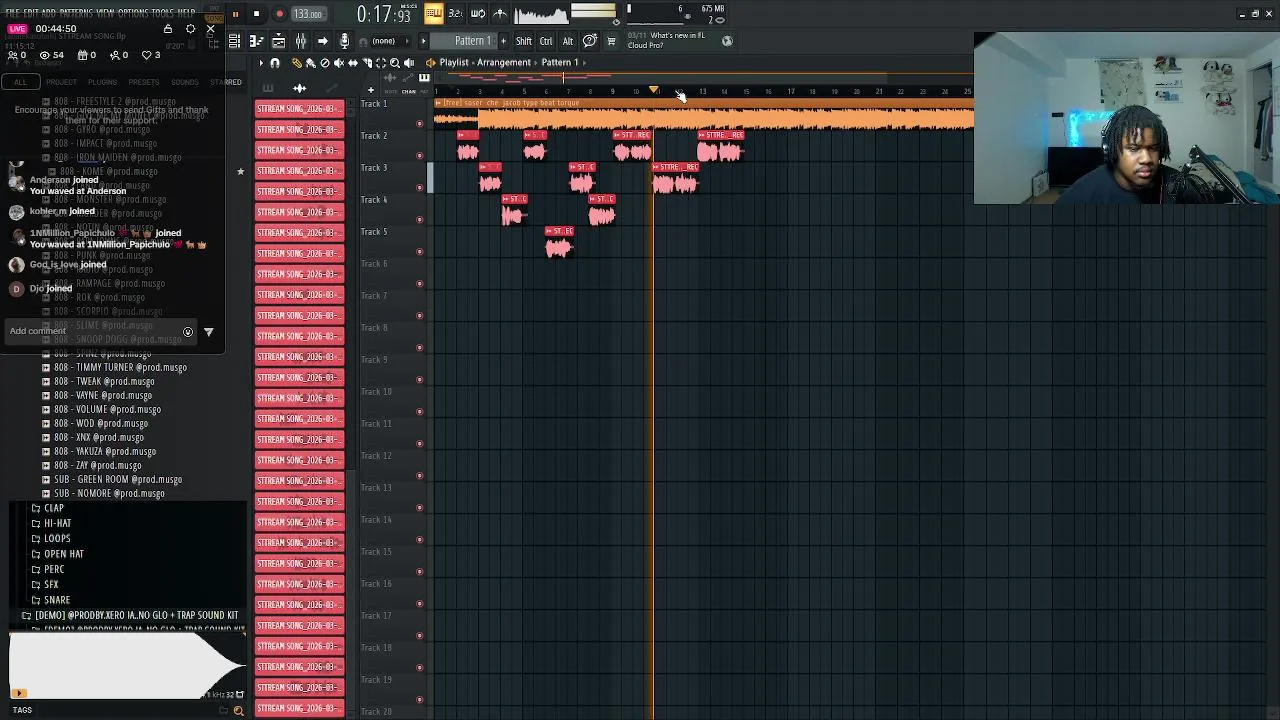The height and width of the screenshot is (720, 1280).
Task: Choose the Select marquee tool
Action: point(381,62)
